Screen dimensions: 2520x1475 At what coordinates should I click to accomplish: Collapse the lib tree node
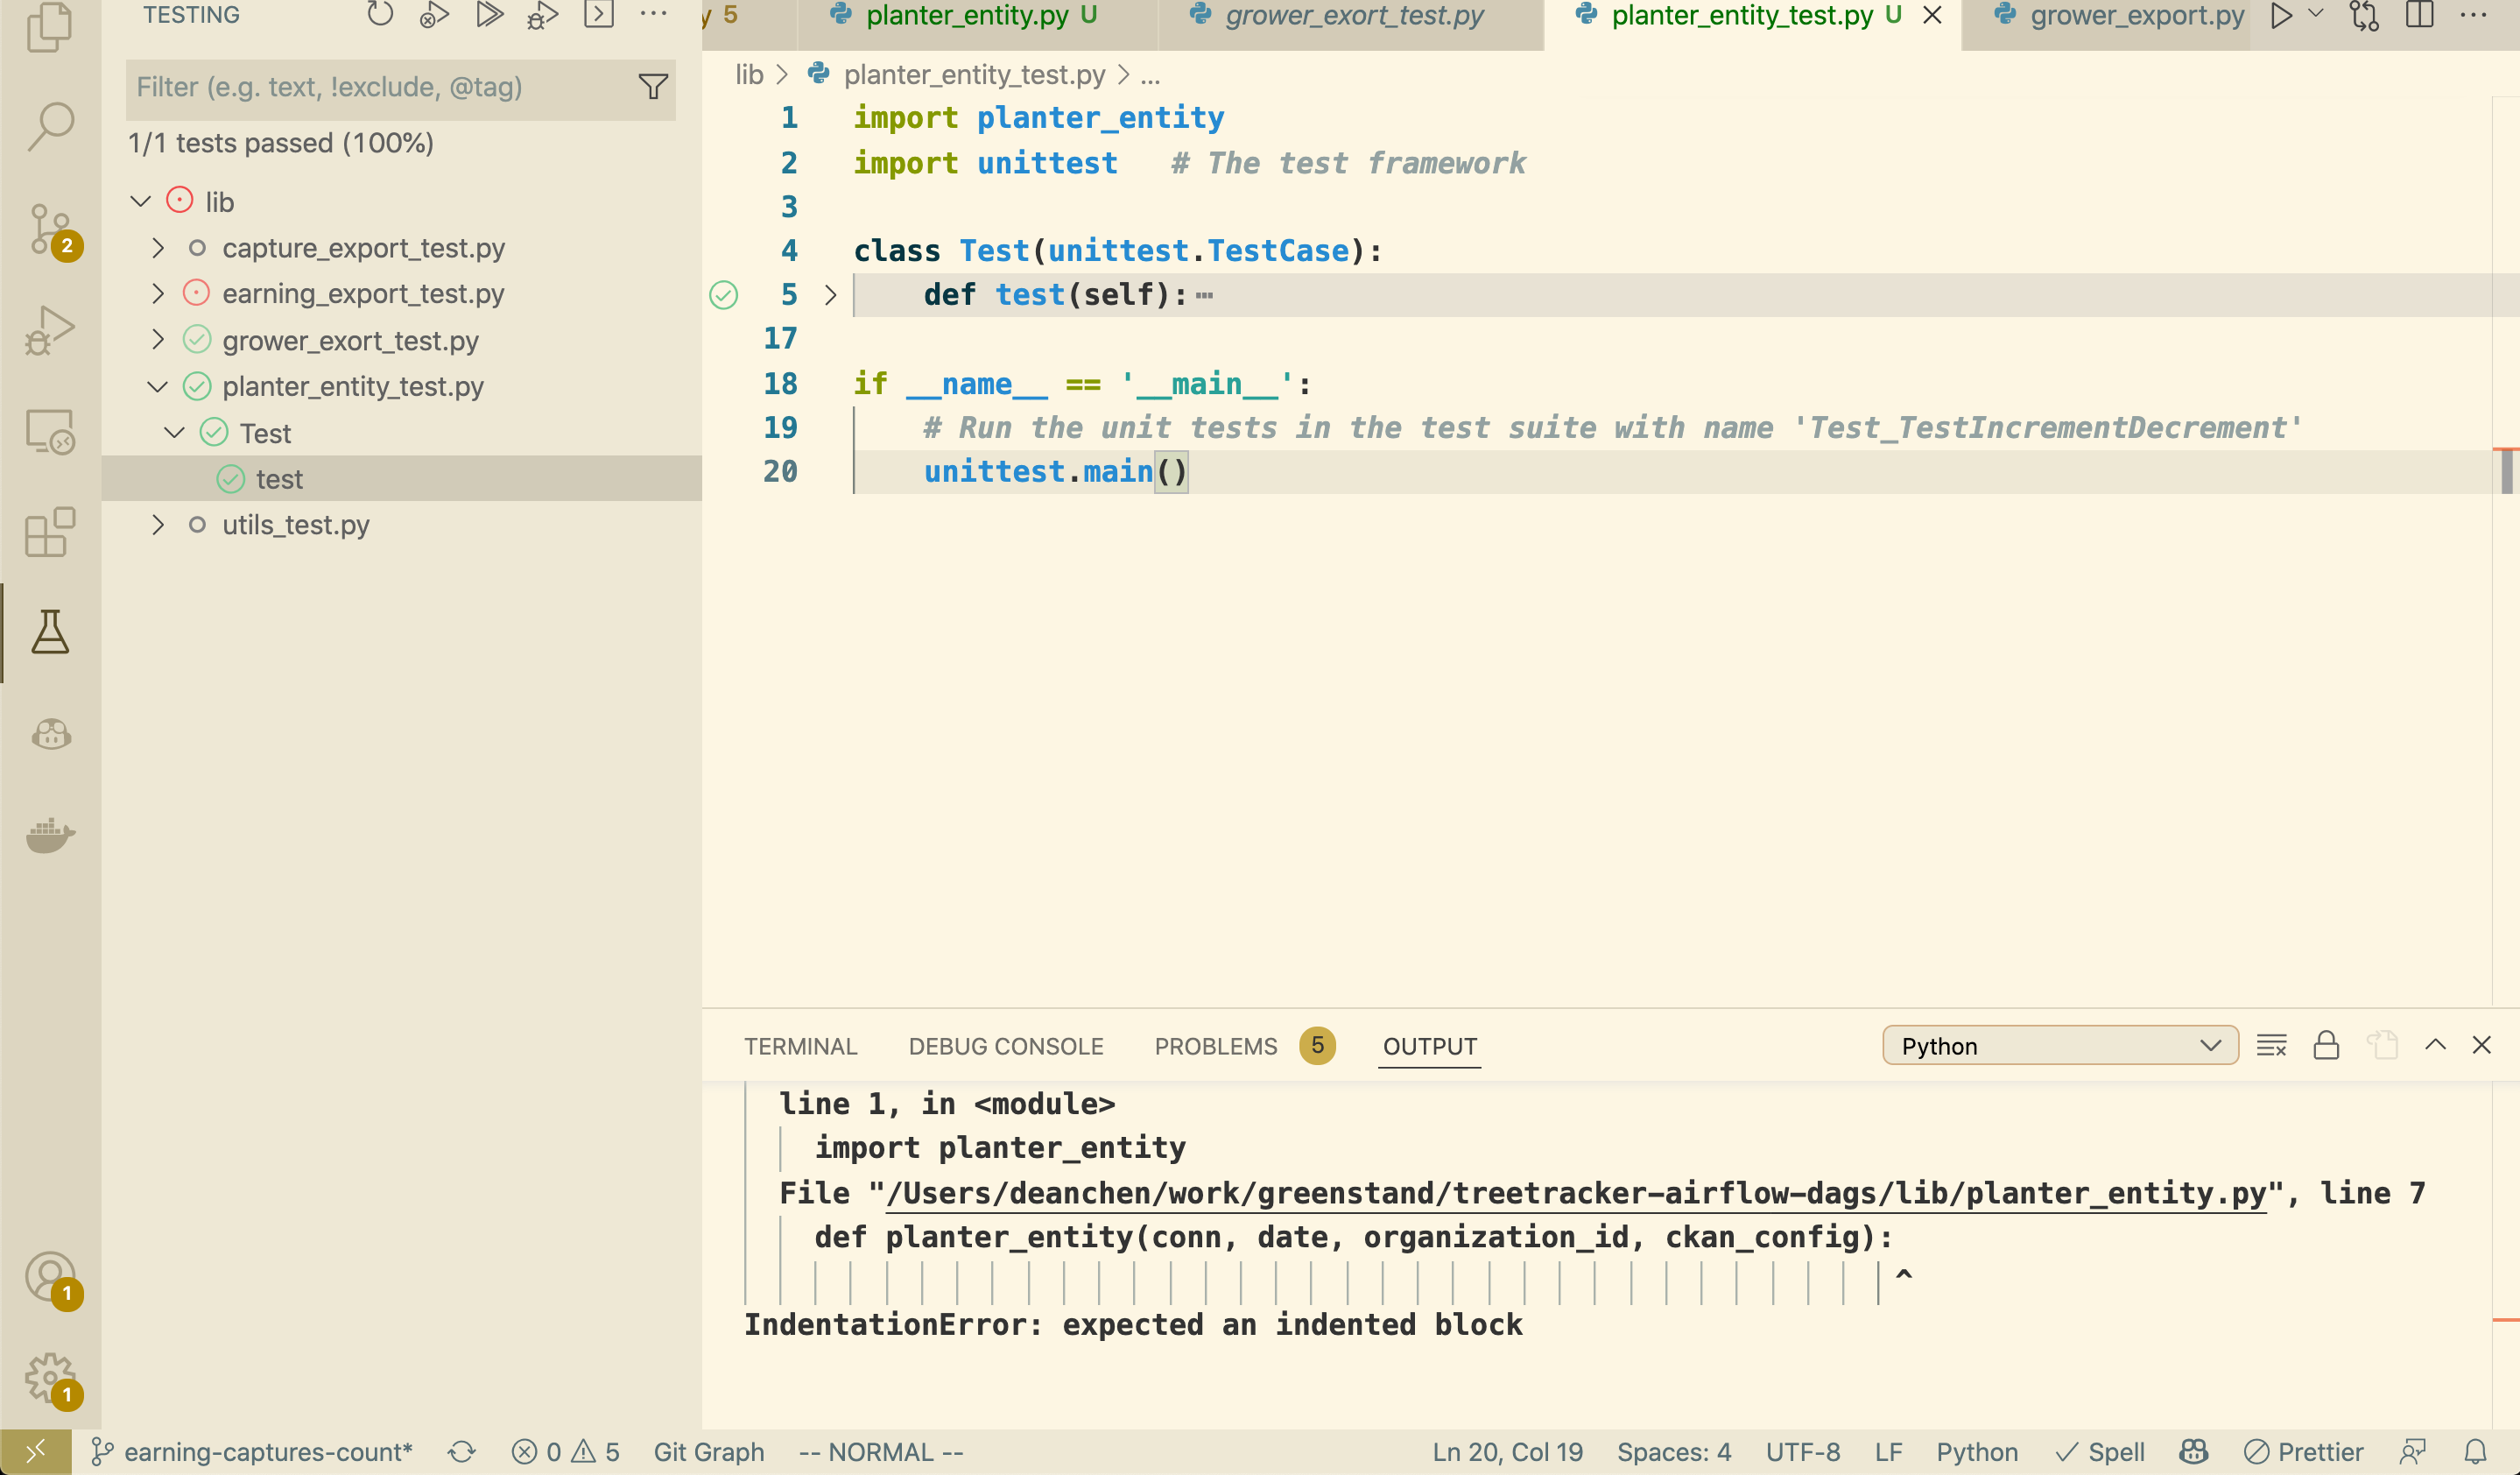pos(141,202)
